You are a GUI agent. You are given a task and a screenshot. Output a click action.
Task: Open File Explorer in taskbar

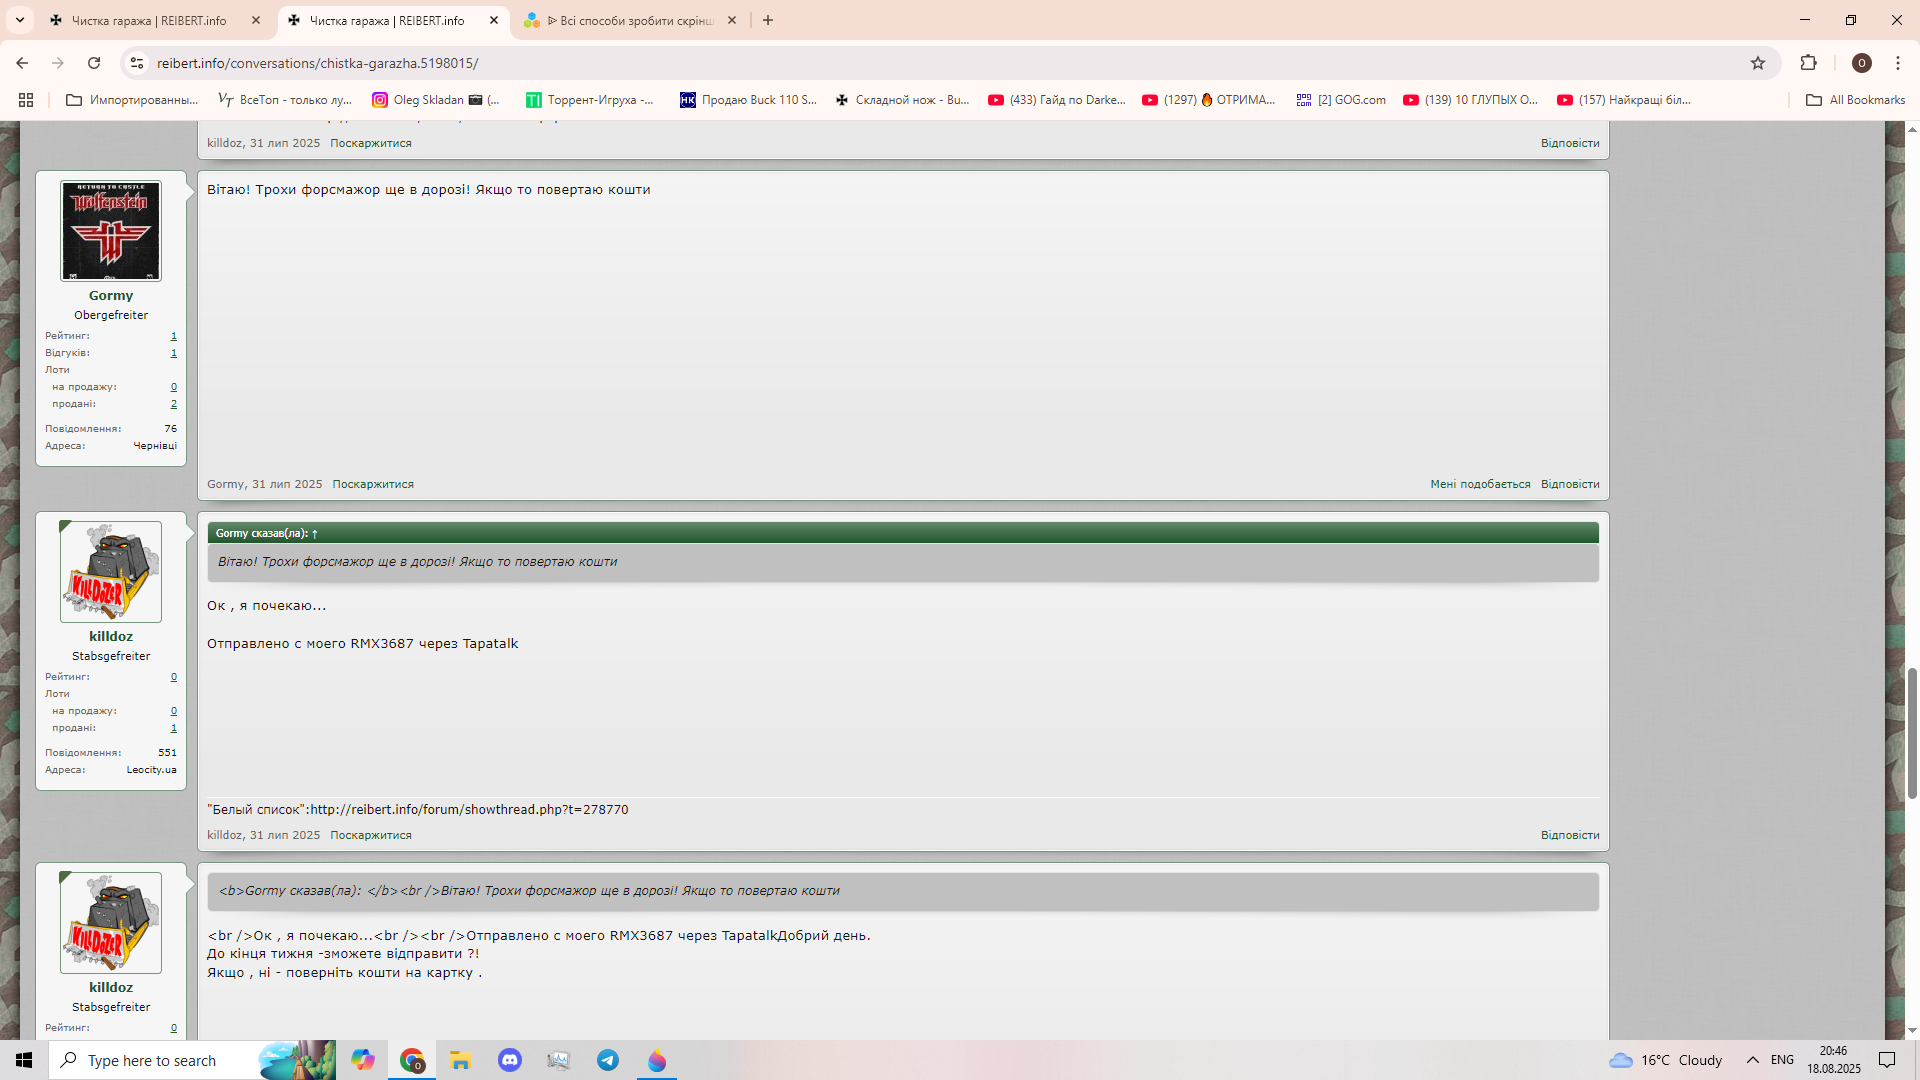pos(460,1060)
